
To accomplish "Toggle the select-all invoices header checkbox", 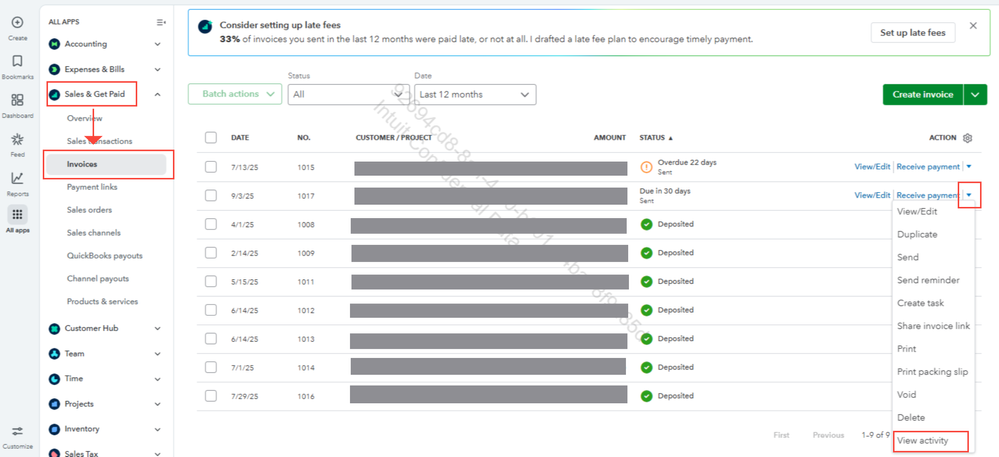I will [211, 138].
